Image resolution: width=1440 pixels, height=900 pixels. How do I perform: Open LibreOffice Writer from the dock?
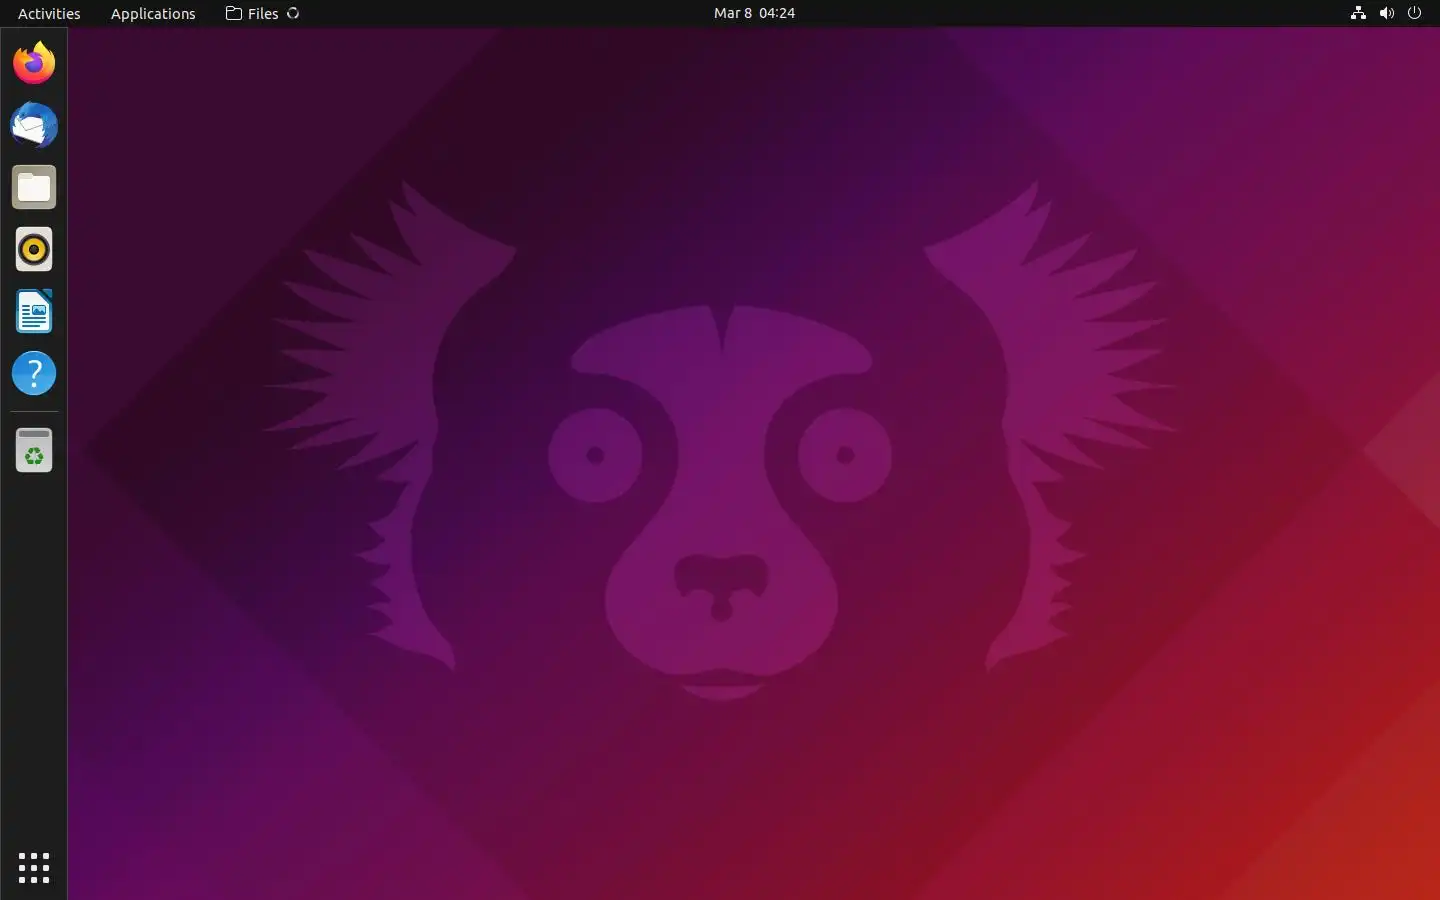coord(34,312)
